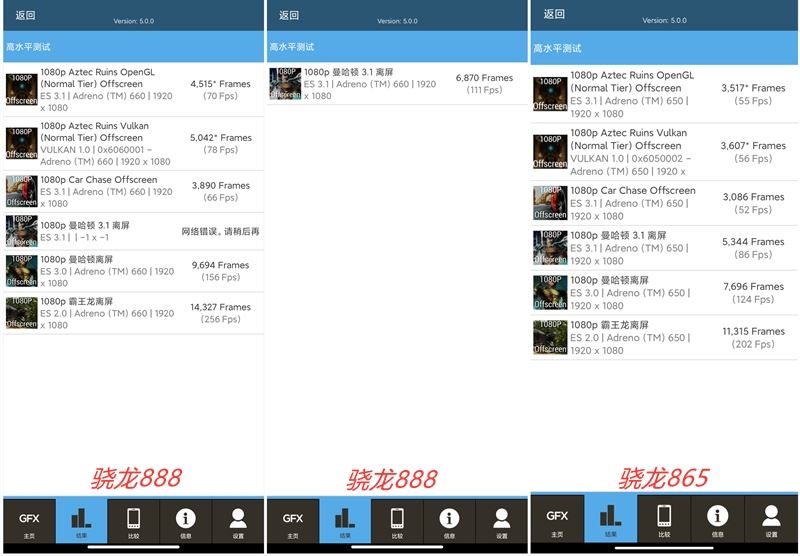Open 1080p 曼哈顿离屏 thumbnail, Adreno 660 list
The height and width of the screenshot is (556, 800).
pyautogui.click(x=21, y=271)
